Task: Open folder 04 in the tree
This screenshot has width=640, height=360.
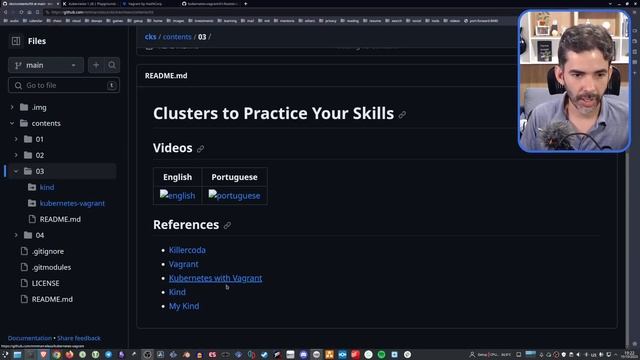Action: click(40, 235)
